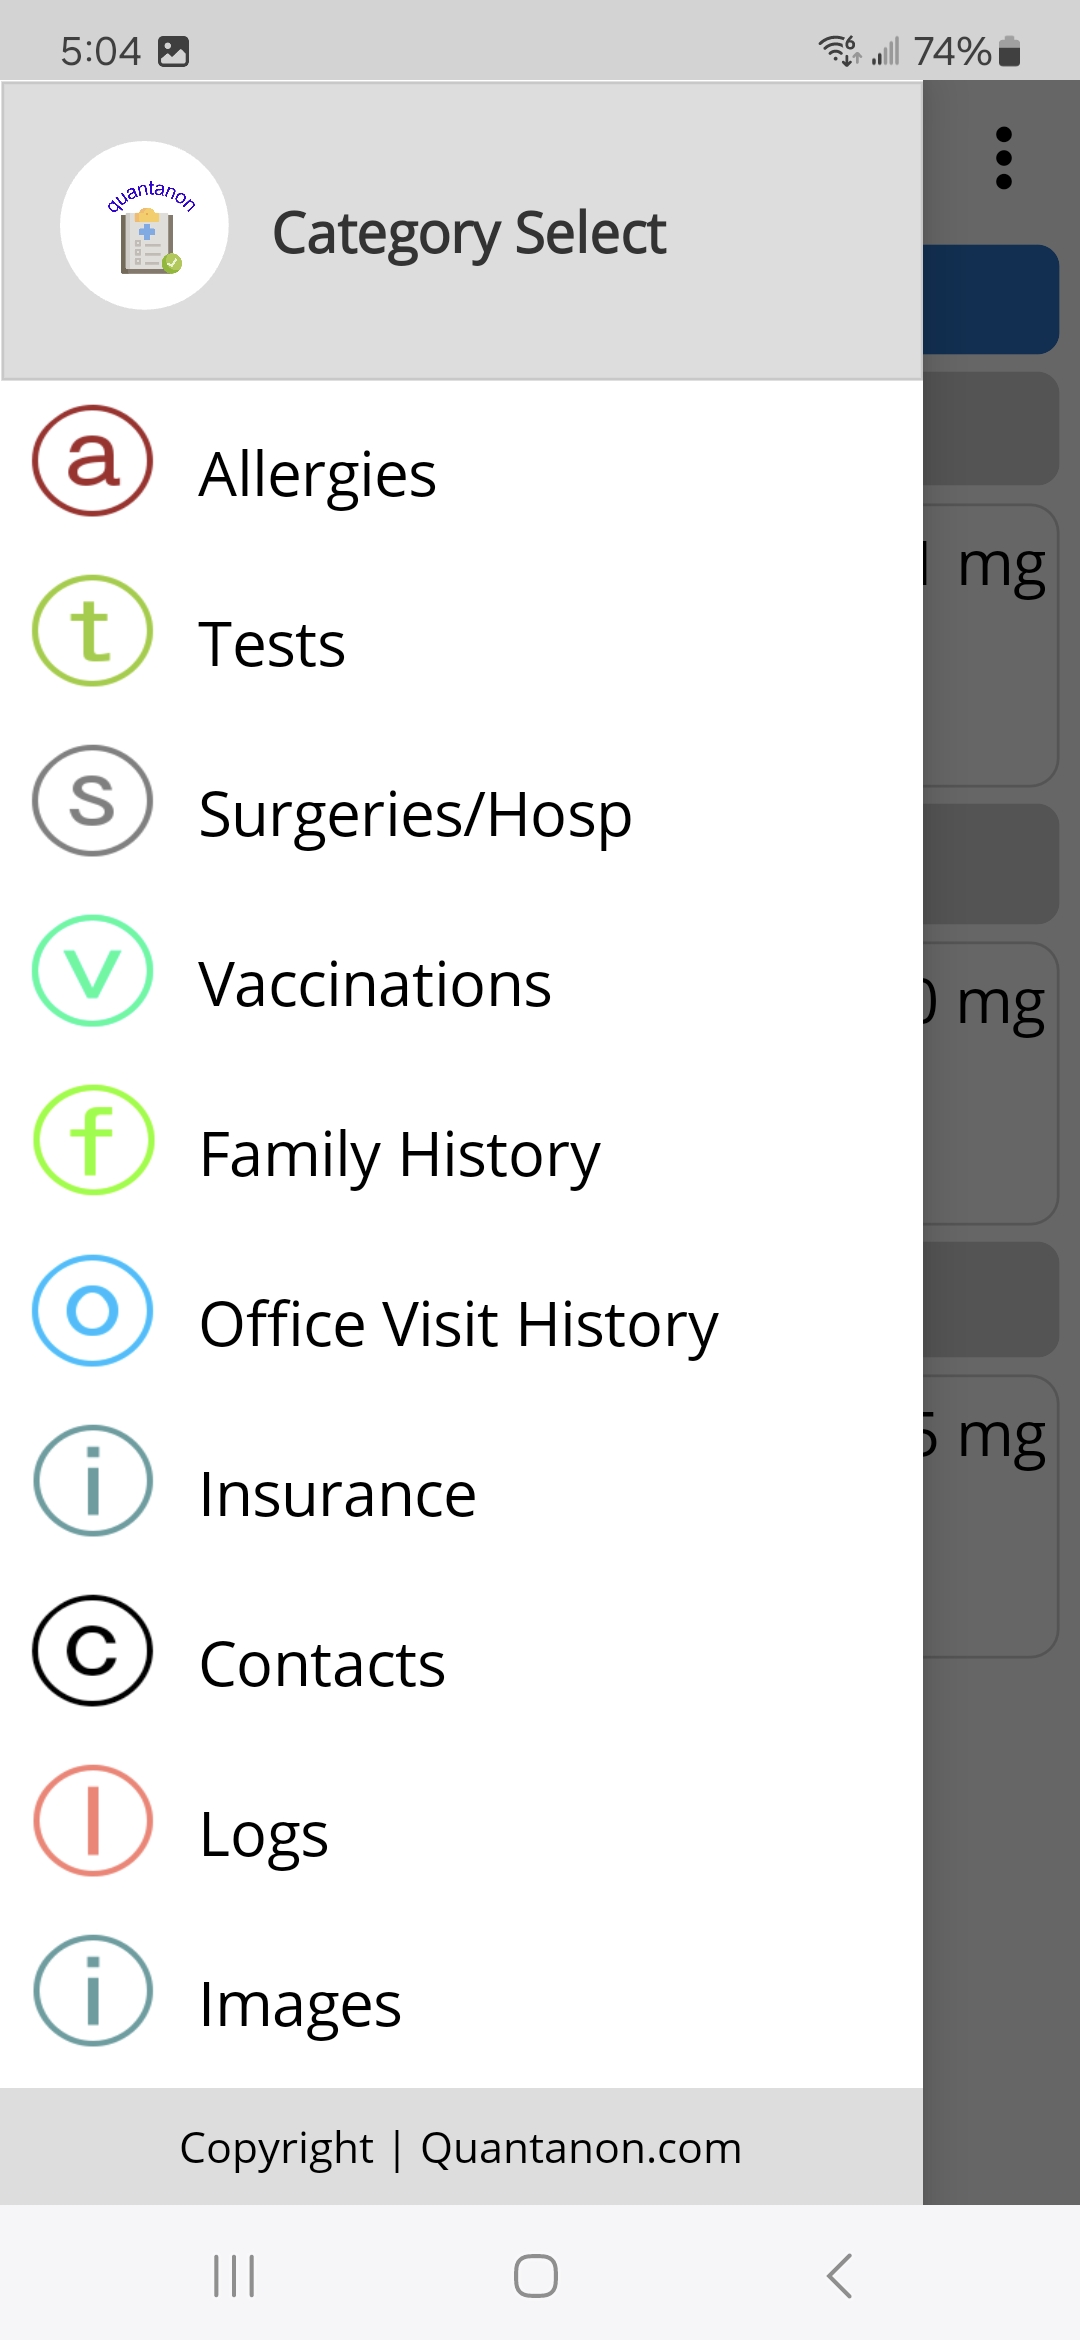Select Surgeries/Hosp from the list
Image resolution: width=1080 pixels, height=2340 pixels.
(x=415, y=814)
